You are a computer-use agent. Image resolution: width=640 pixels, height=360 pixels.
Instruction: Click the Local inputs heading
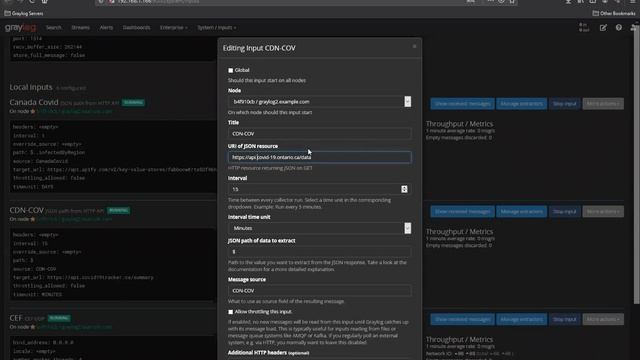[x=31, y=87]
